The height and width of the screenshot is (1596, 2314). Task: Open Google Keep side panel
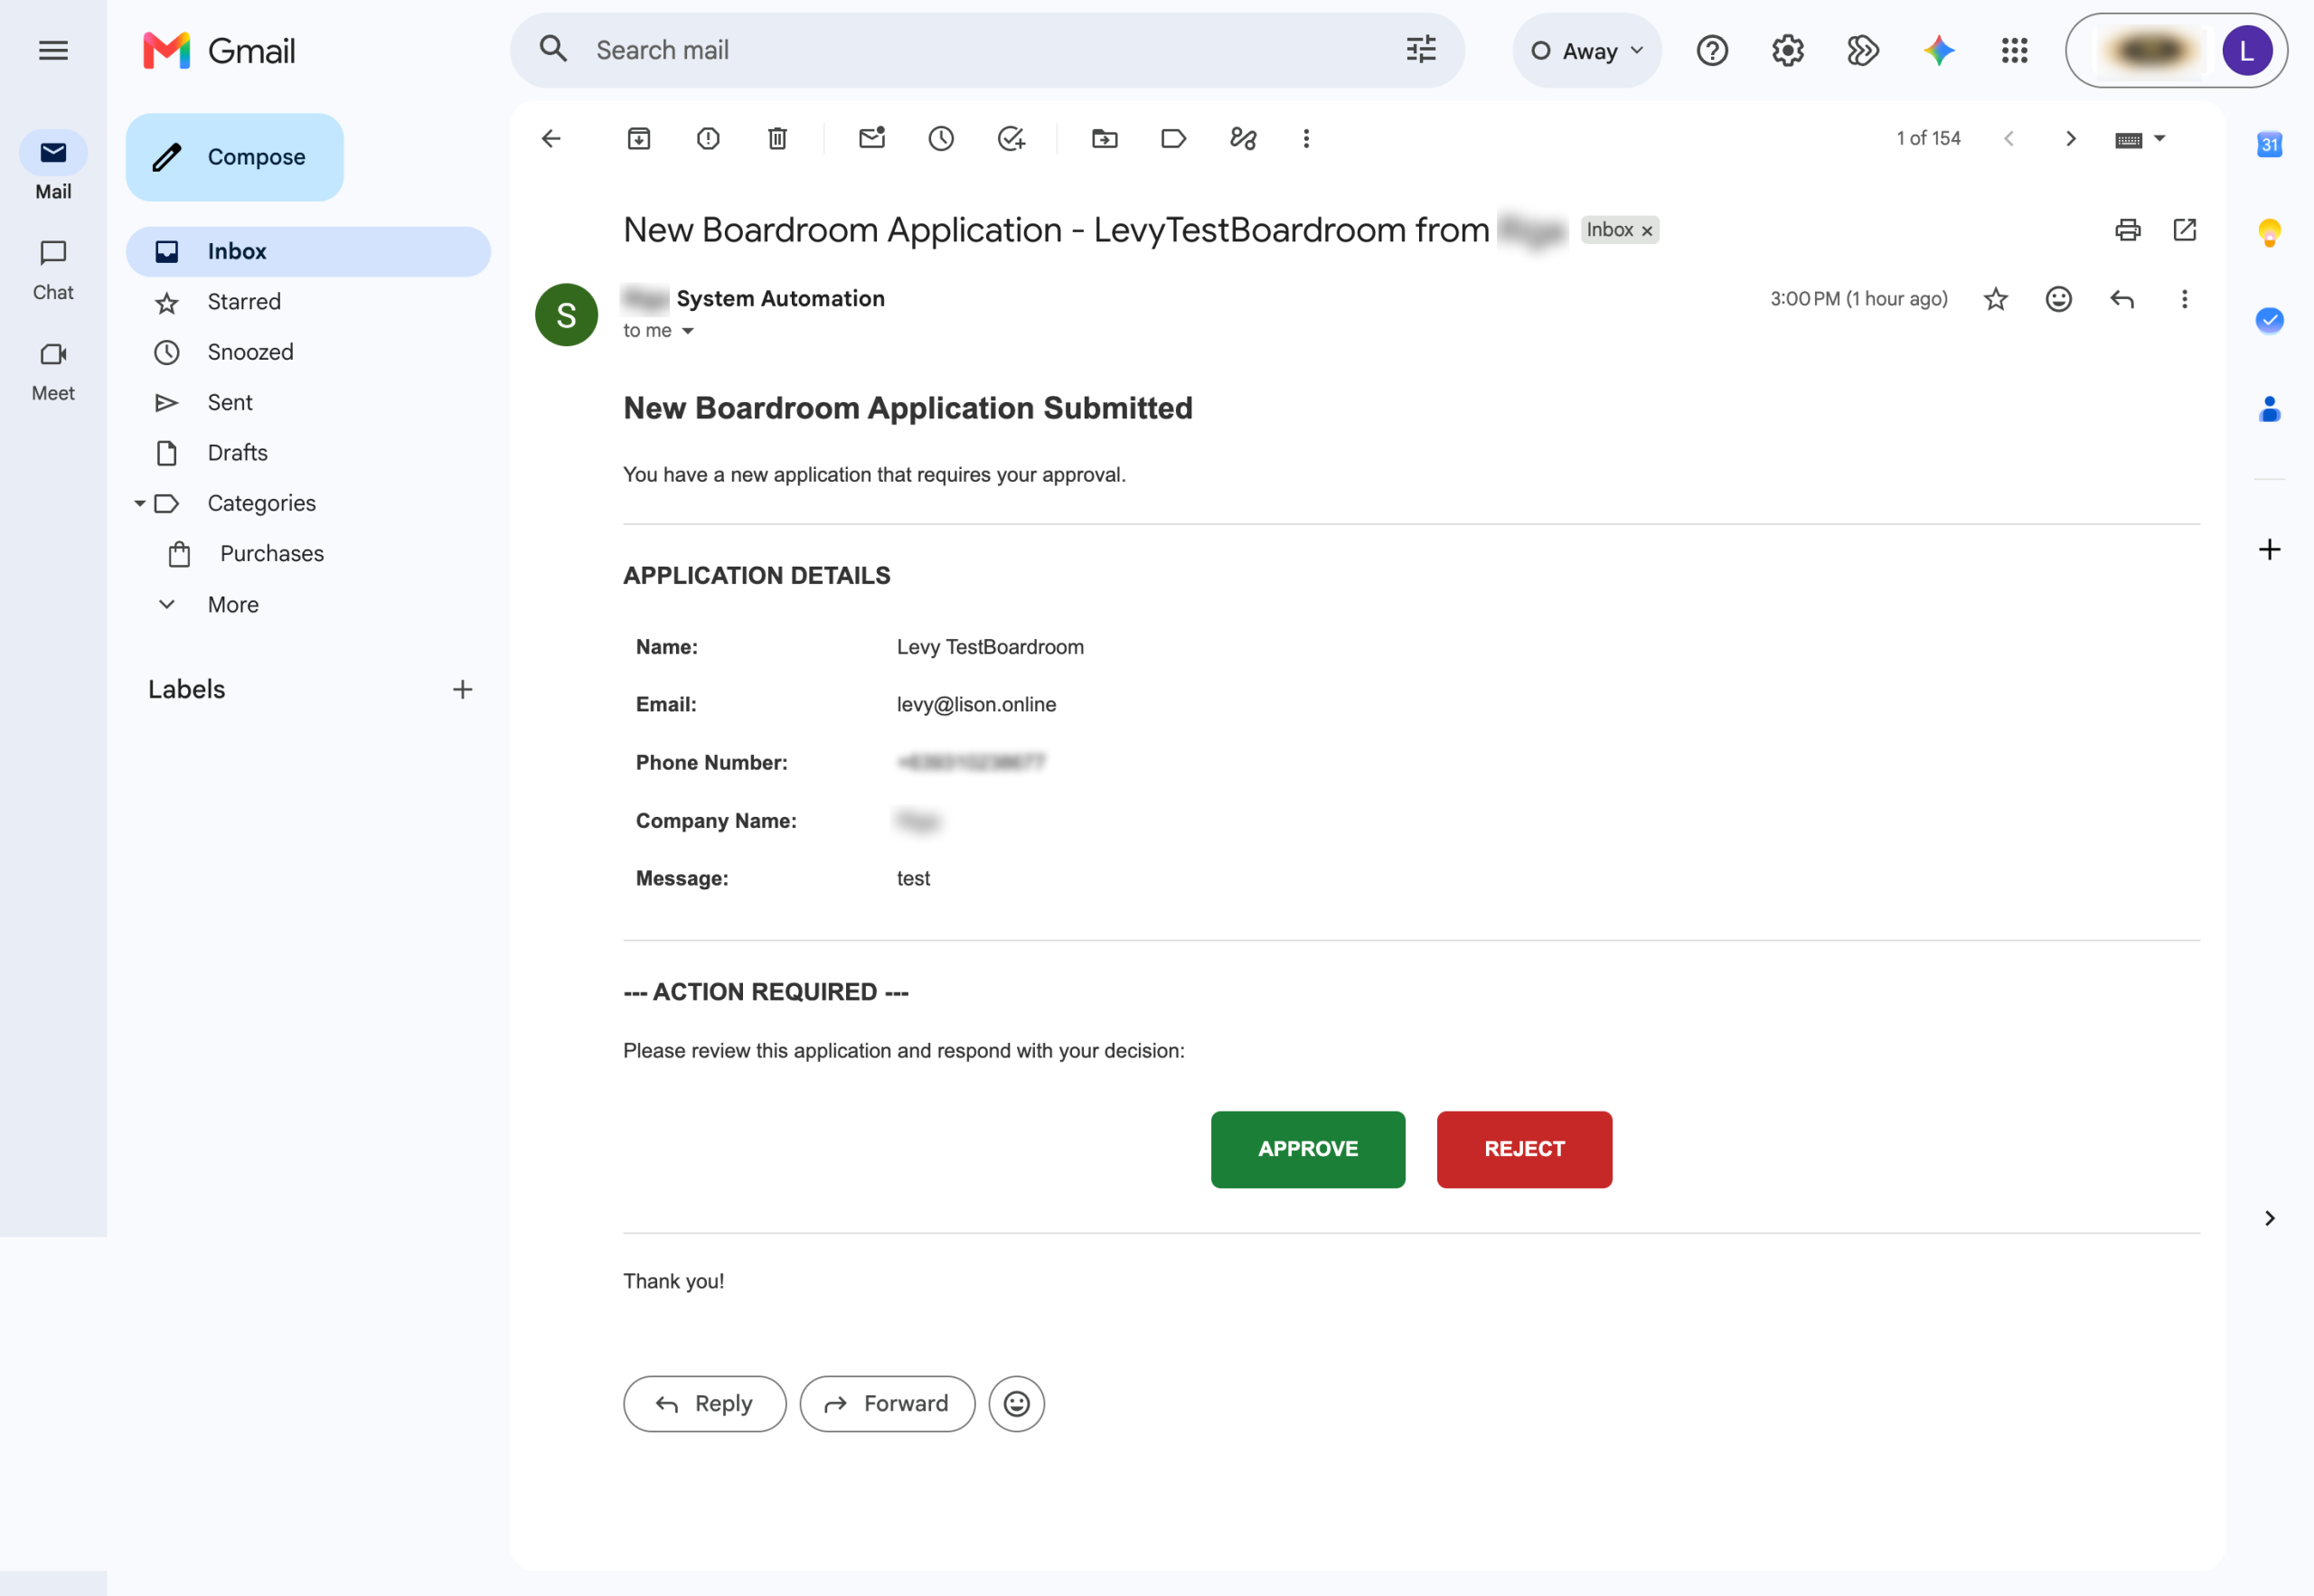click(x=2270, y=233)
